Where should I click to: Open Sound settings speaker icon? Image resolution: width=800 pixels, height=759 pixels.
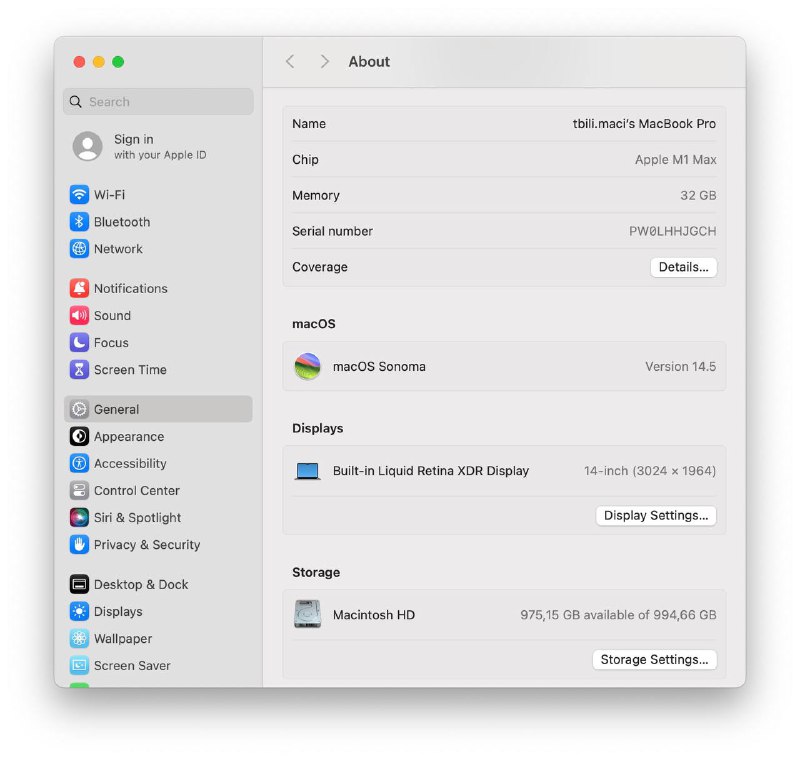pyautogui.click(x=79, y=315)
